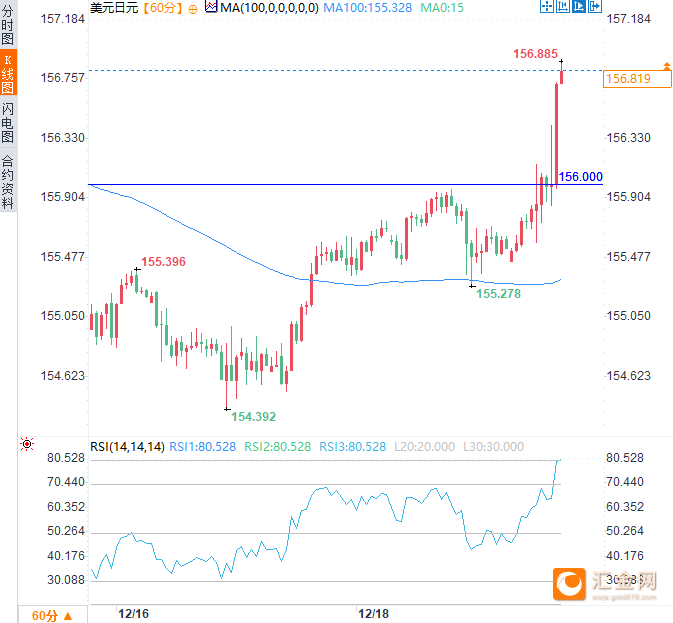Open the MA(100,0,0,0,0,0) parameter settings
673x623 pixels.
[x=269, y=7]
